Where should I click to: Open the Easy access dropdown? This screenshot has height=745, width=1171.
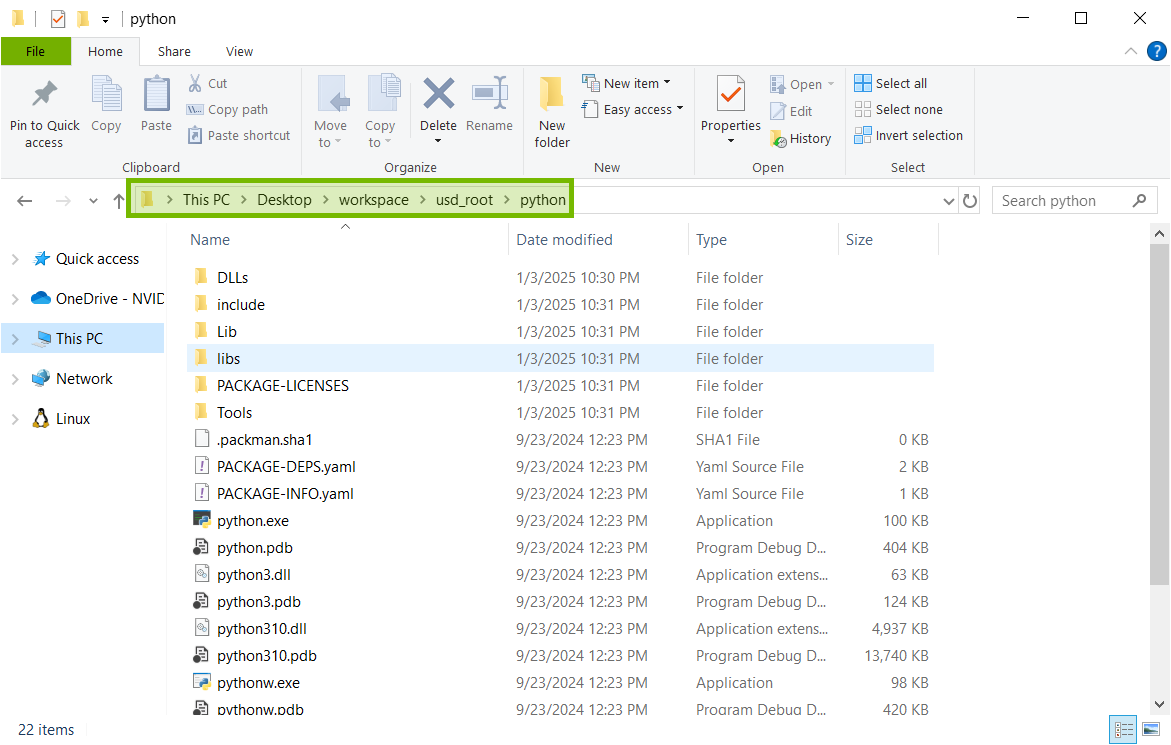[633, 110]
